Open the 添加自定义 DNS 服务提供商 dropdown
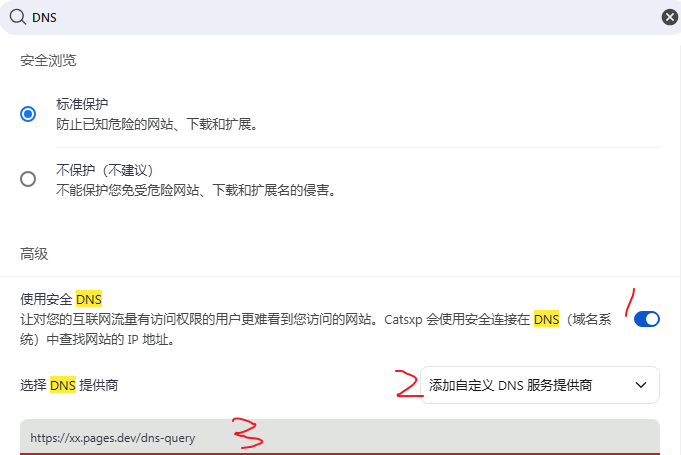The height and width of the screenshot is (455, 681). [540, 385]
